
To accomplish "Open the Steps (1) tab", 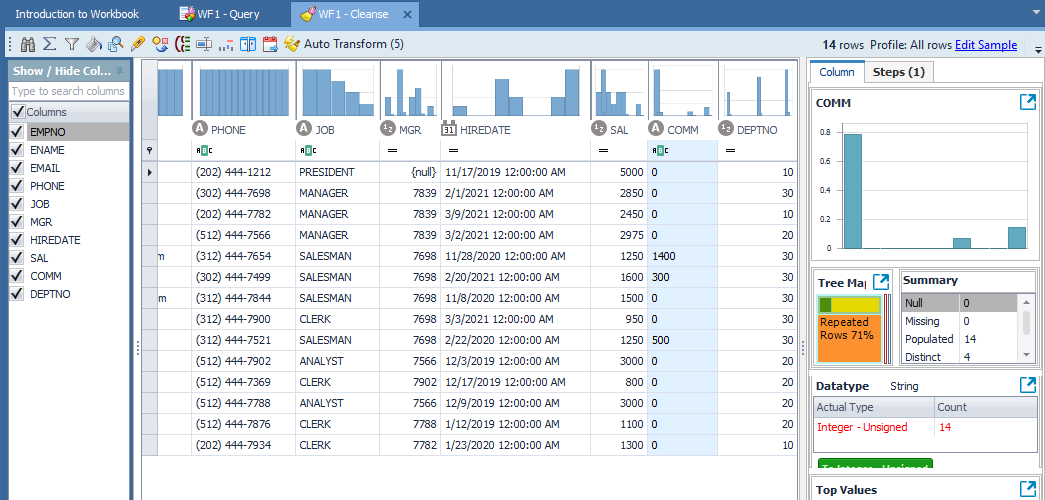I will [x=899, y=72].
